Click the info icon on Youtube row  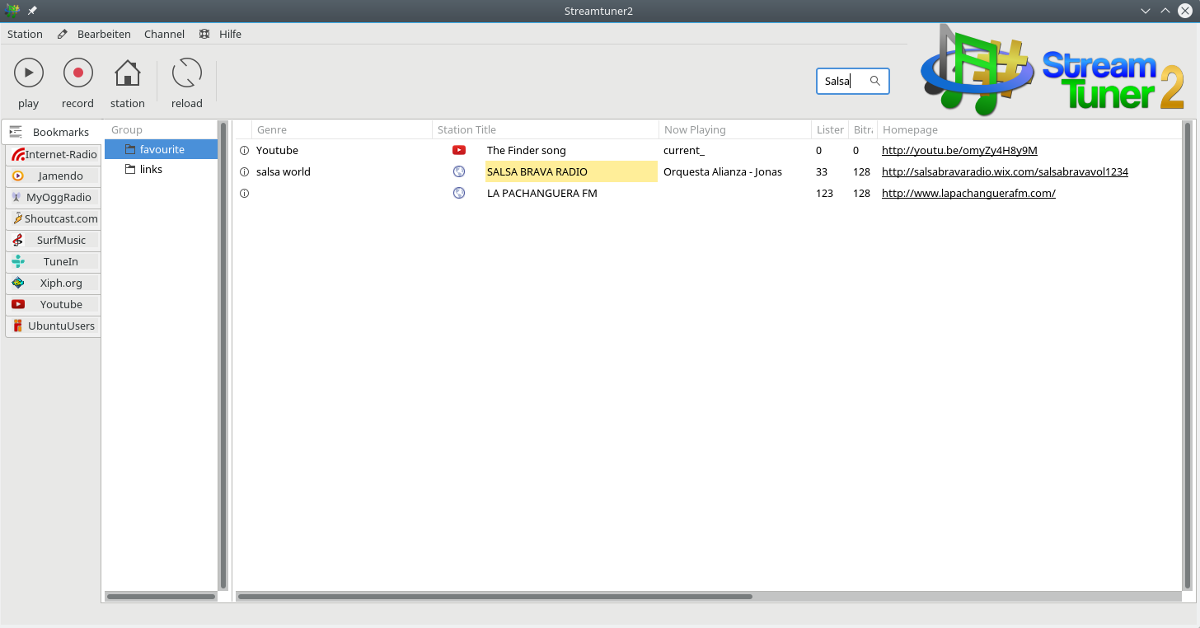[244, 150]
